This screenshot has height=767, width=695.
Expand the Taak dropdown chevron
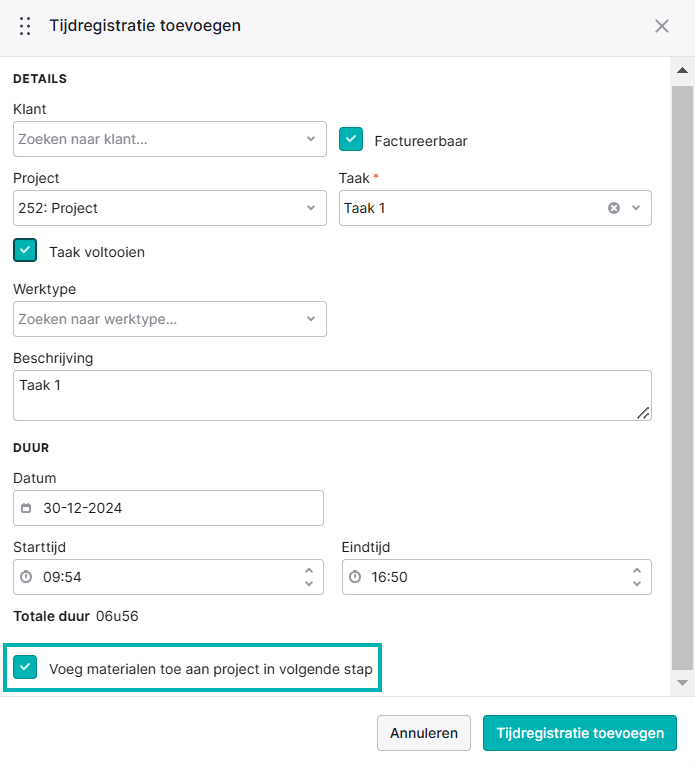(x=636, y=208)
